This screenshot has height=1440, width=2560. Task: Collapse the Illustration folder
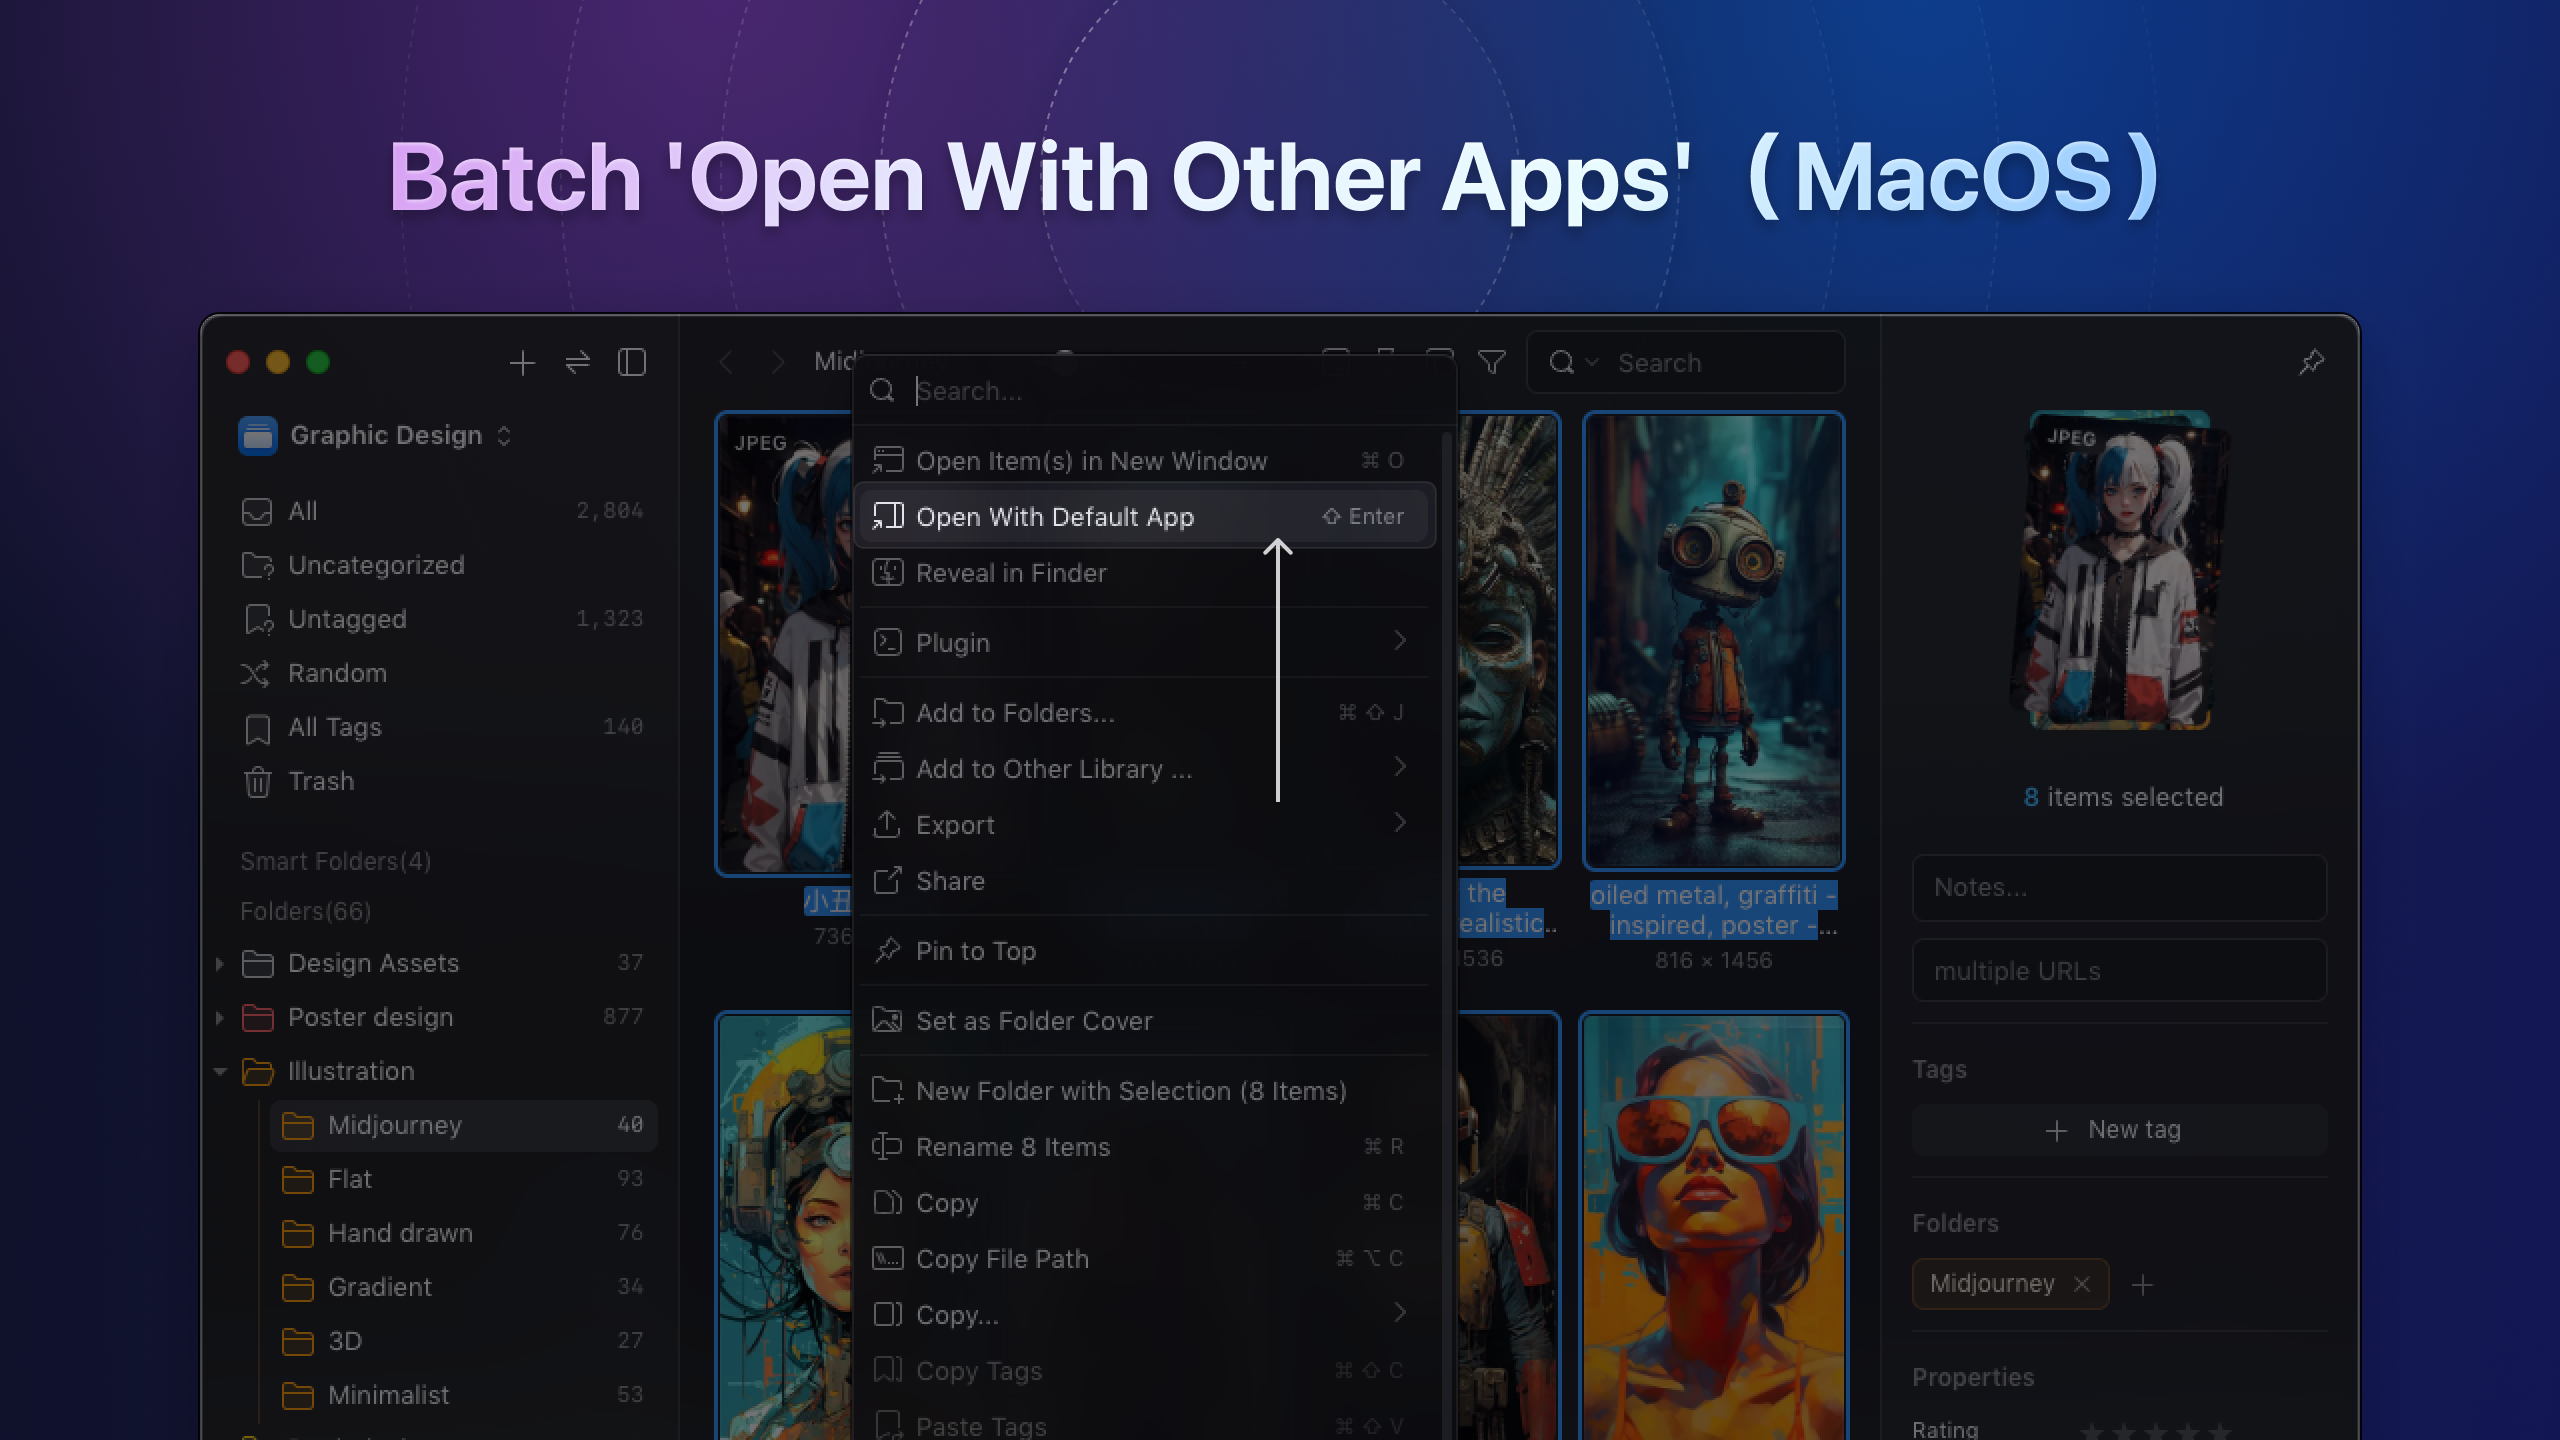click(x=221, y=1071)
